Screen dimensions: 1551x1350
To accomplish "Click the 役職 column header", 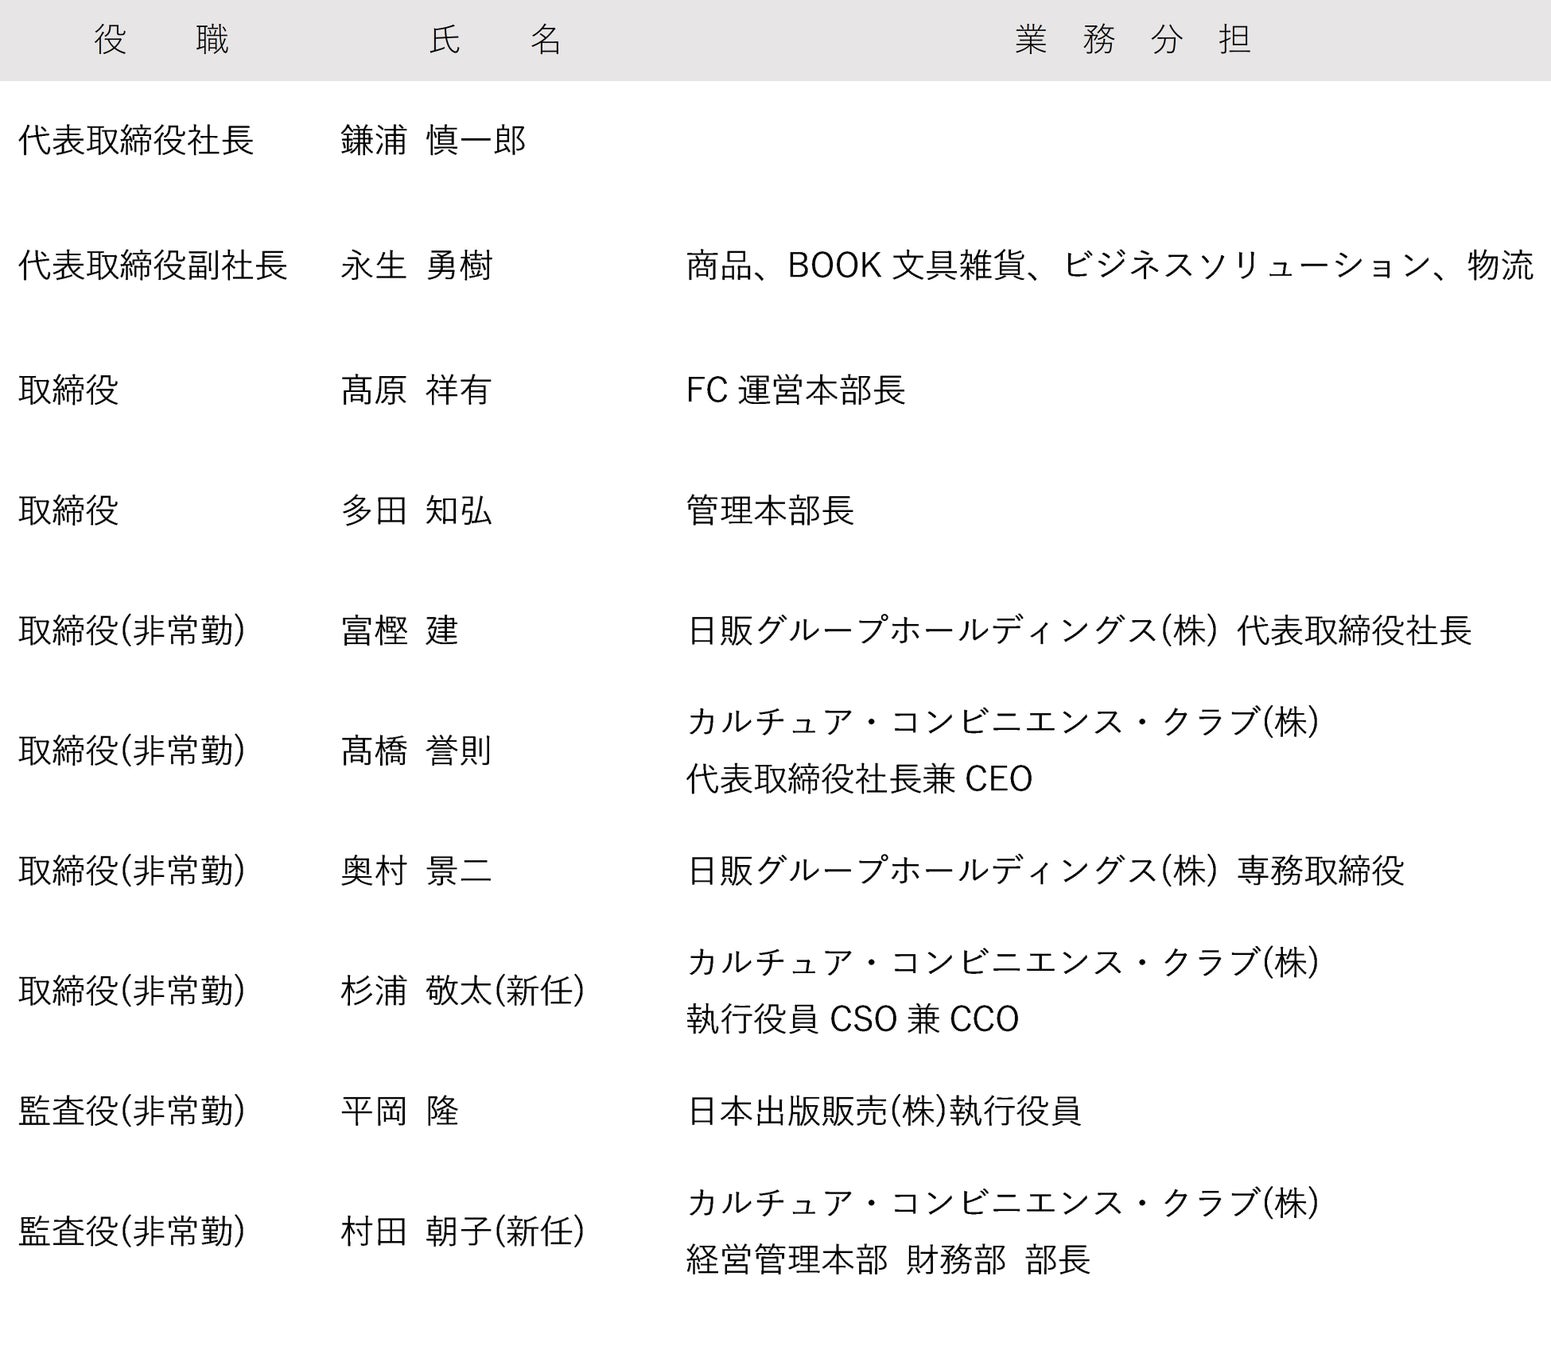I will coord(162,40).
